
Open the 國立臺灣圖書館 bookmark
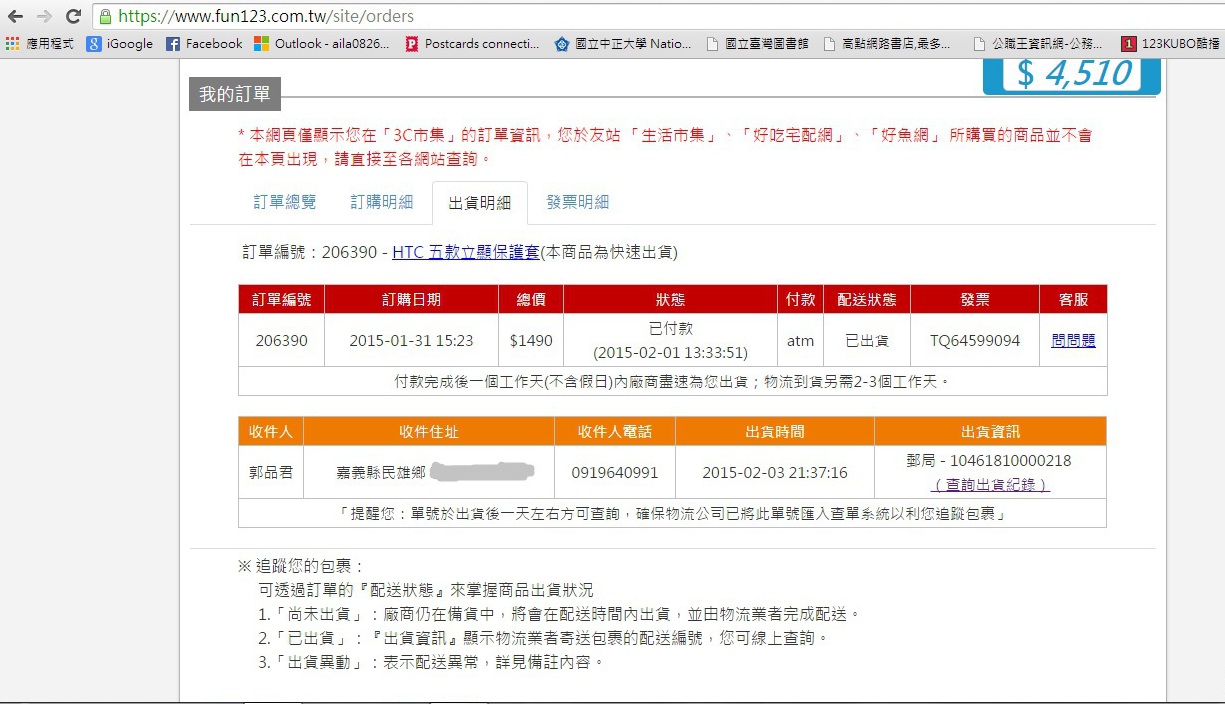(x=757, y=44)
